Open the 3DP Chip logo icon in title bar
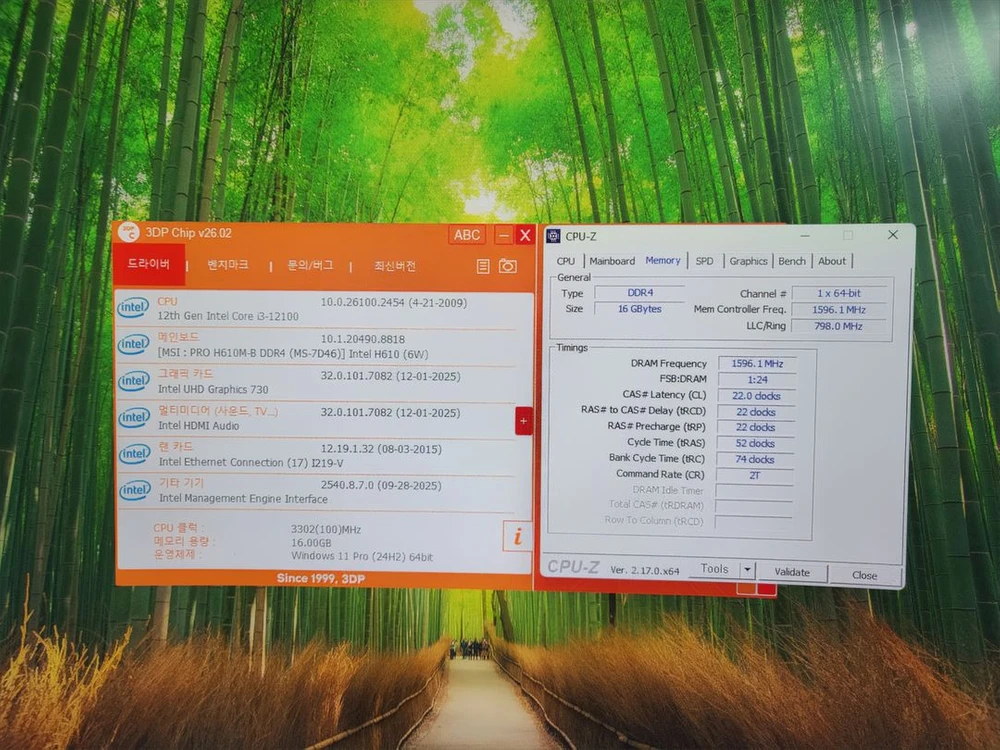 tap(129, 233)
